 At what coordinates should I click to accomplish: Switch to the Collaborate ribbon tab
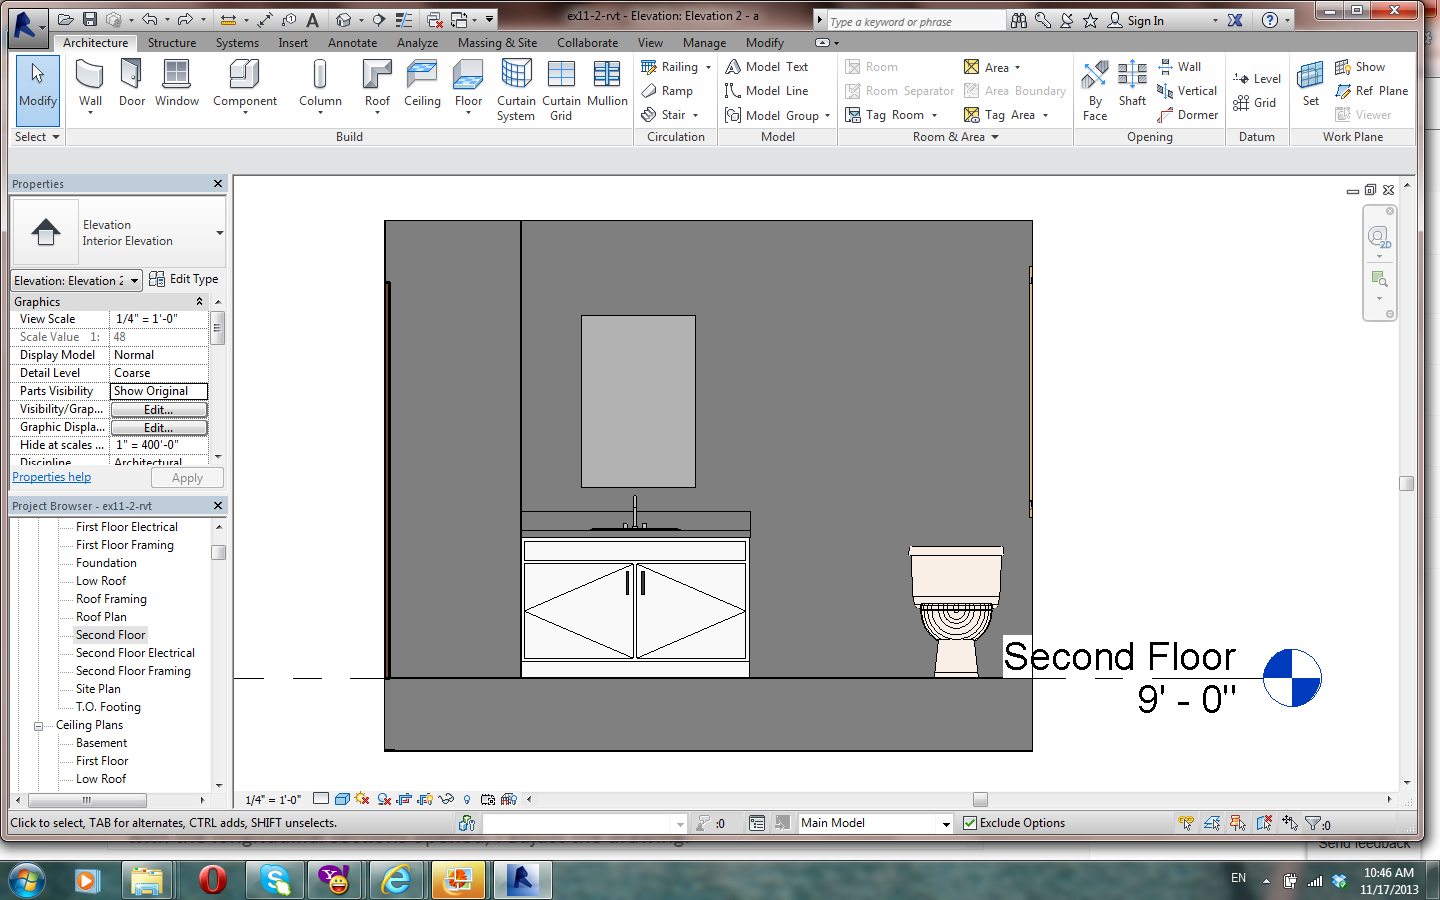click(x=587, y=43)
